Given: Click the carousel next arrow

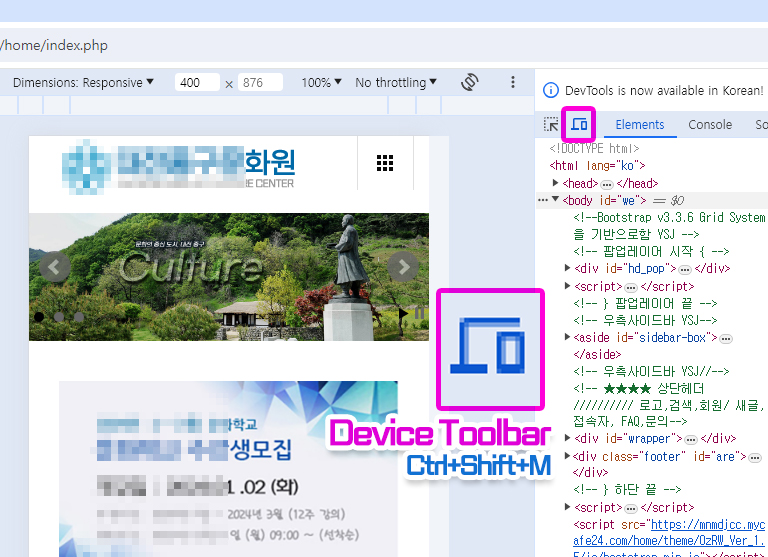Looking at the screenshot, I should (x=403, y=266).
